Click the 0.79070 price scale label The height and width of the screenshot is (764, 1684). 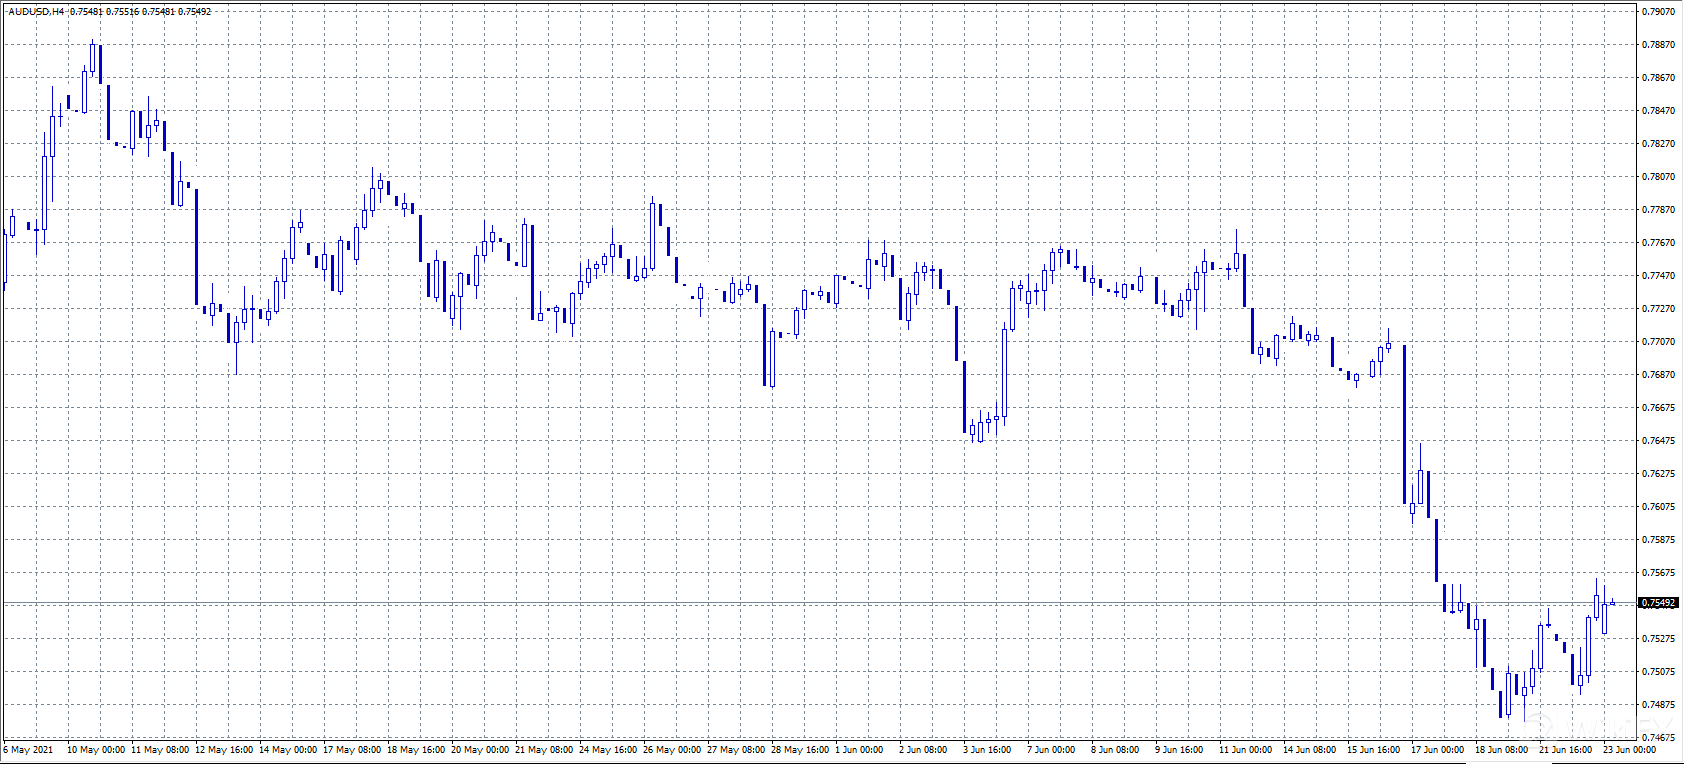[1658, 12]
